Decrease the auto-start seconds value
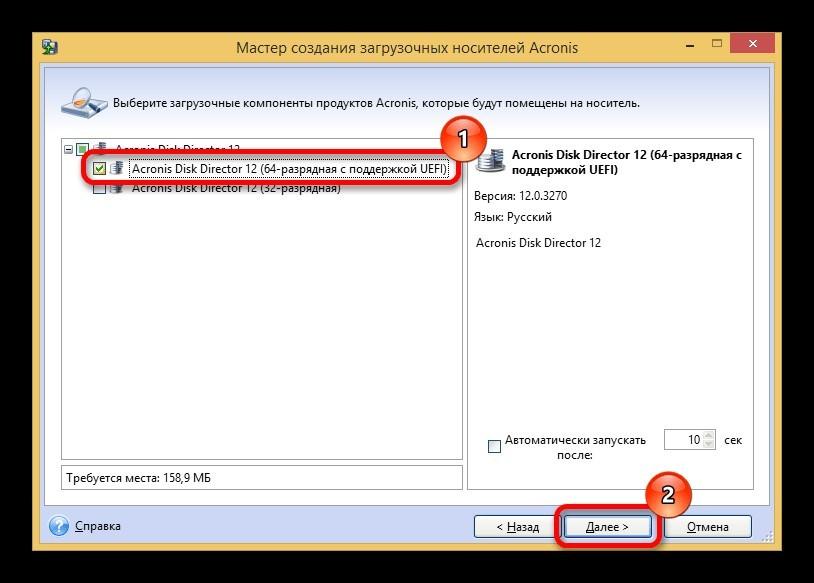814x583 pixels. (709, 443)
